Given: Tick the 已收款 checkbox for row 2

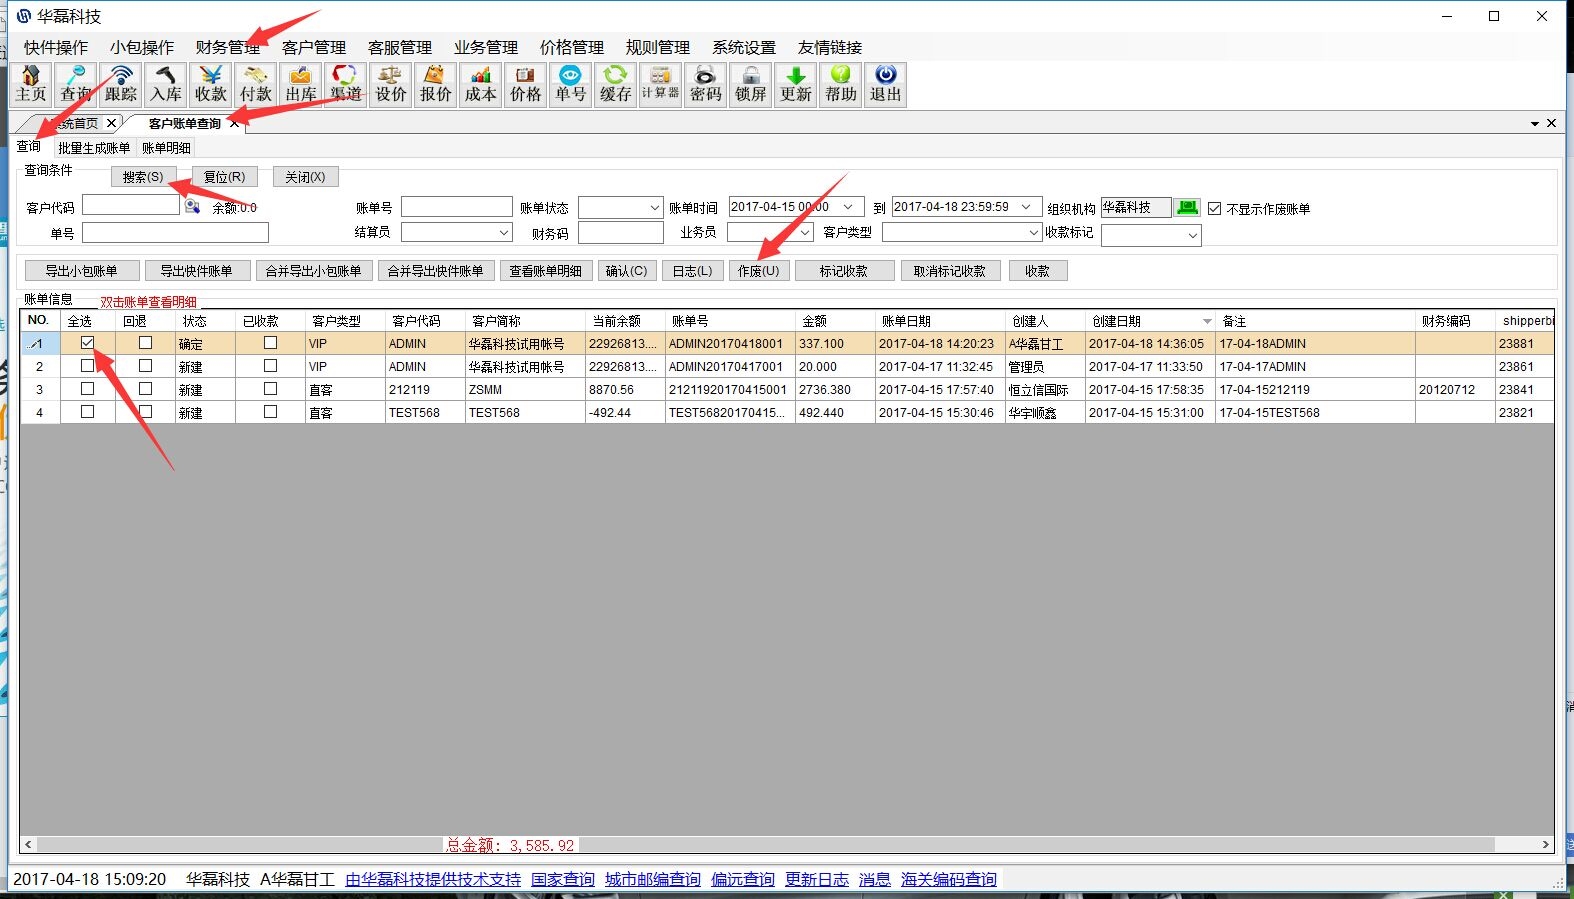Looking at the screenshot, I should 270,366.
